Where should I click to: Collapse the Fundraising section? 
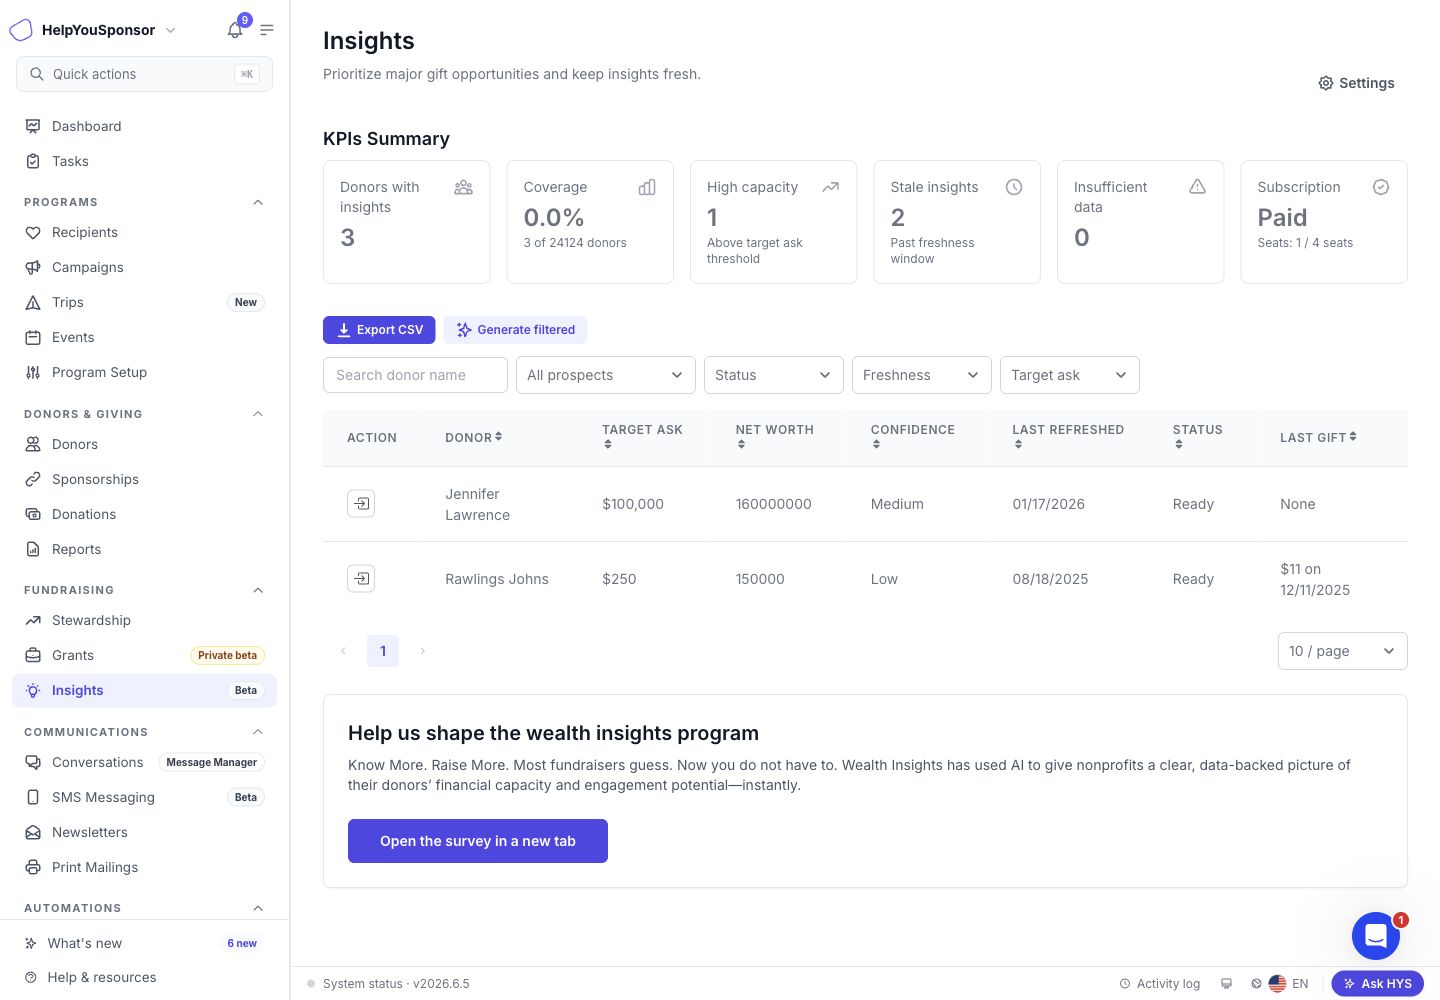[258, 590]
